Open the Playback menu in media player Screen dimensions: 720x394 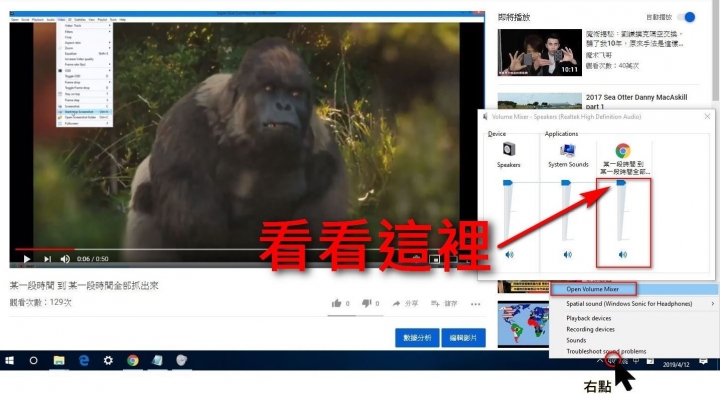(38, 20)
